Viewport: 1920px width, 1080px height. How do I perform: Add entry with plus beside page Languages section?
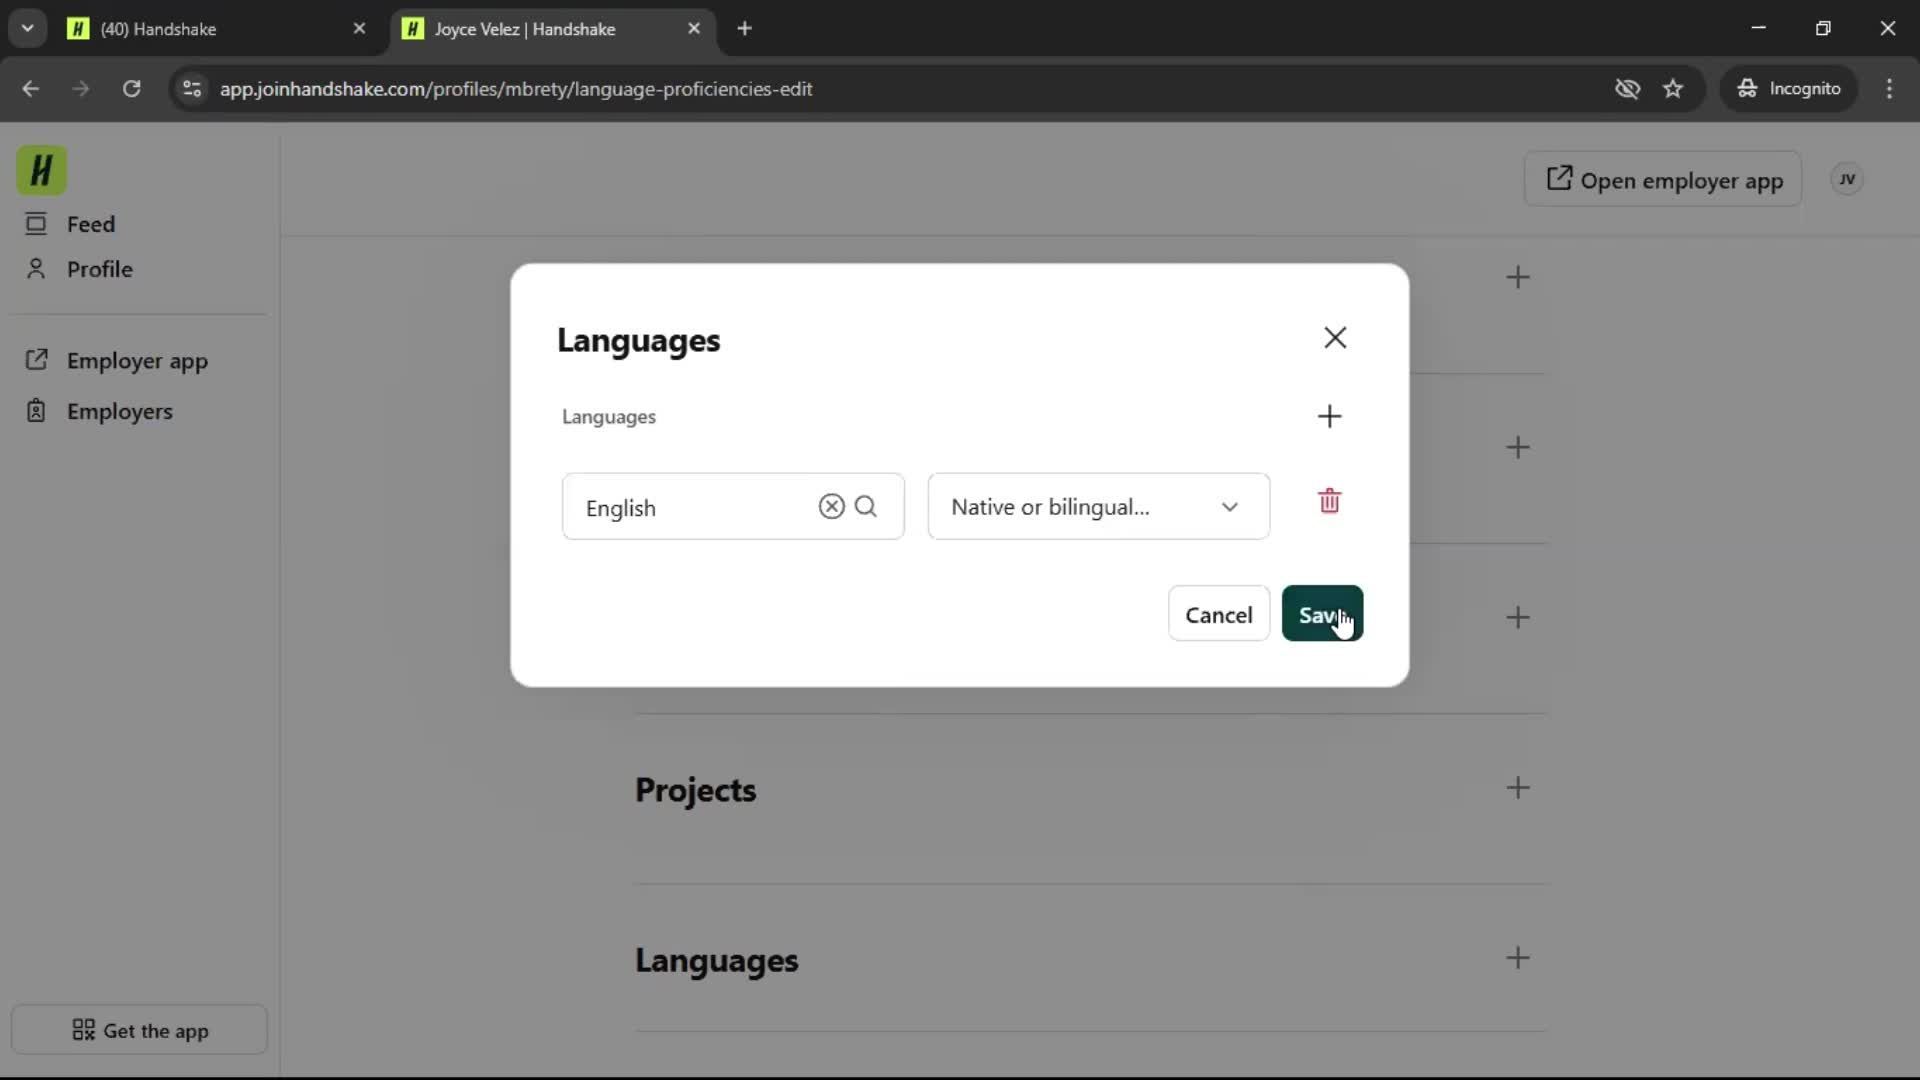pos(1518,958)
